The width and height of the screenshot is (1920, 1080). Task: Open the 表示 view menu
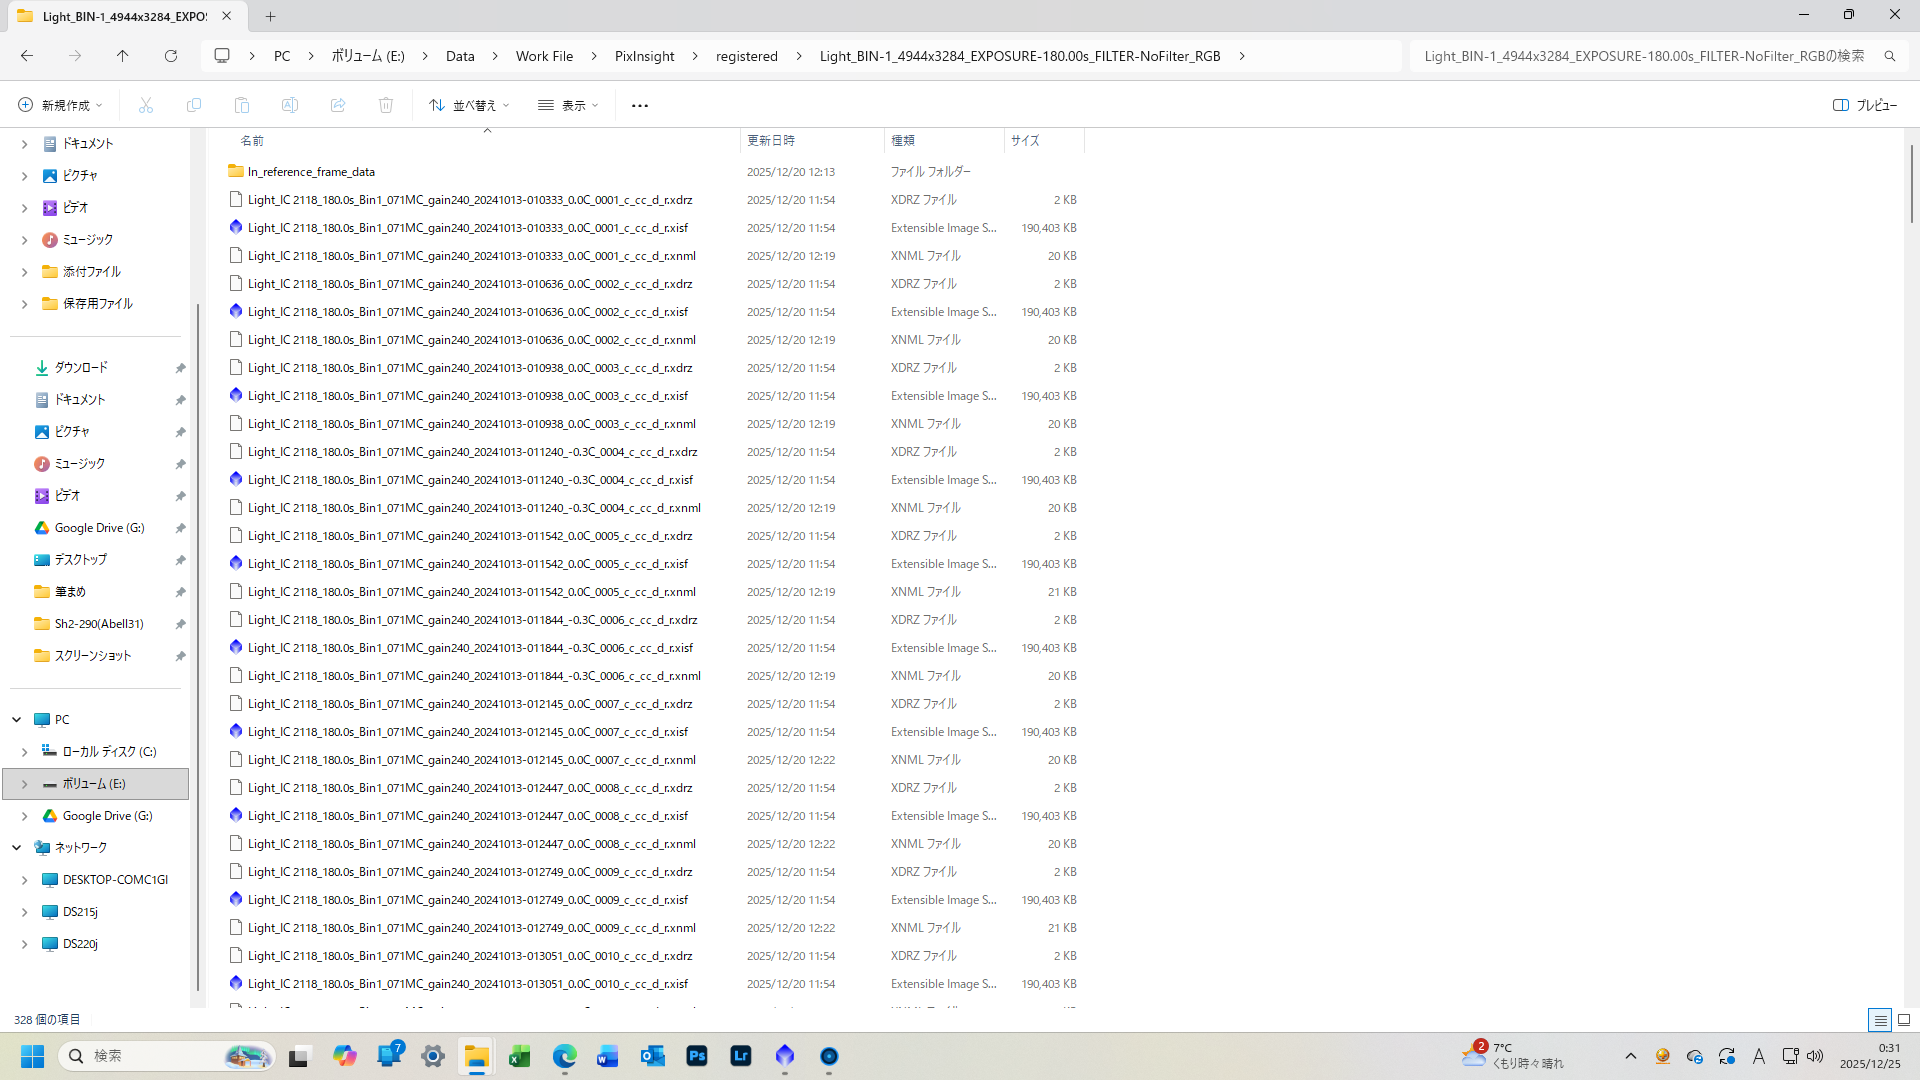pyautogui.click(x=568, y=105)
